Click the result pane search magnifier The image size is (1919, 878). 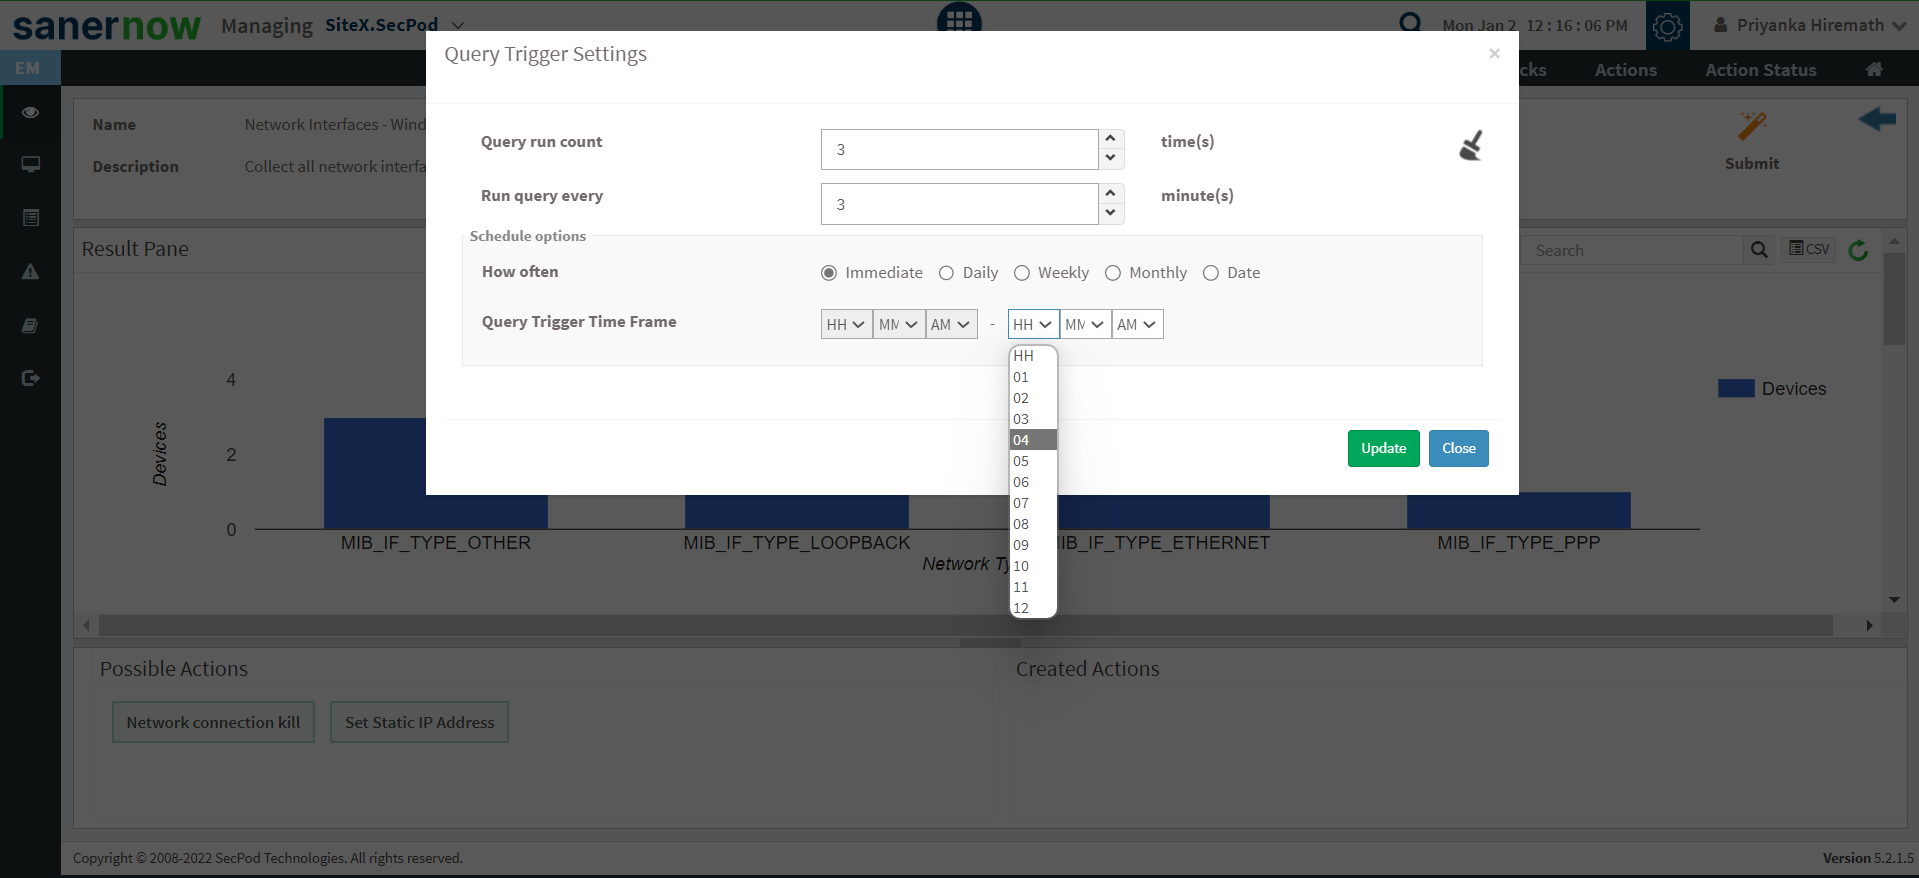pyautogui.click(x=1759, y=250)
